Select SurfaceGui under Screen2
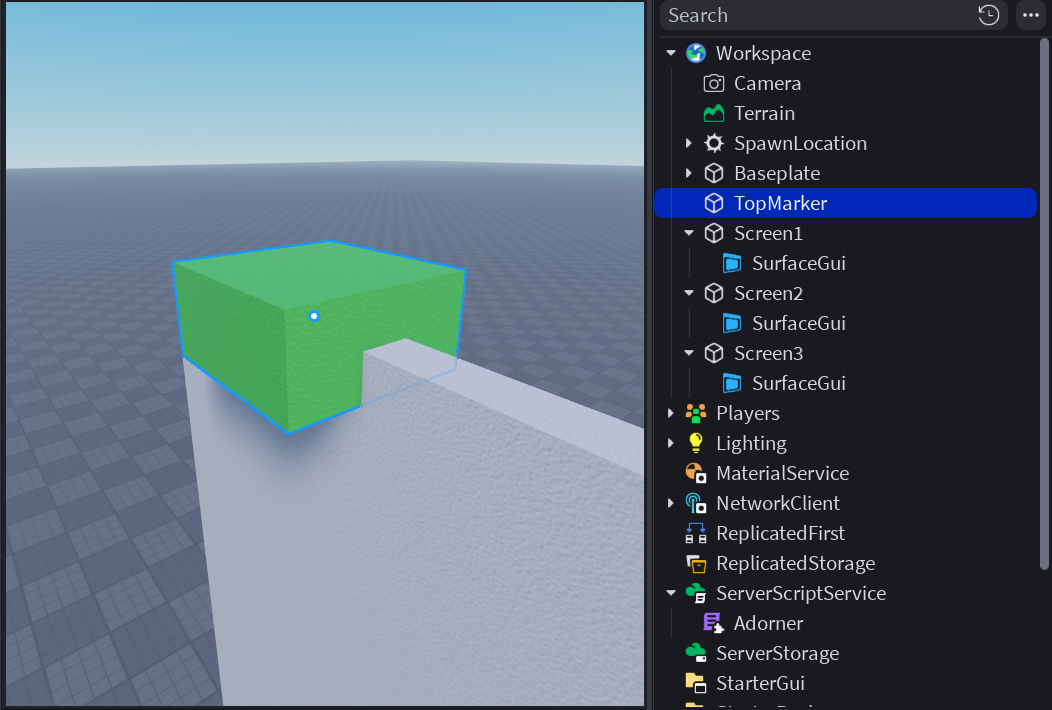Image resolution: width=1052 pixels, height=710 pixels. pos(798,323)
